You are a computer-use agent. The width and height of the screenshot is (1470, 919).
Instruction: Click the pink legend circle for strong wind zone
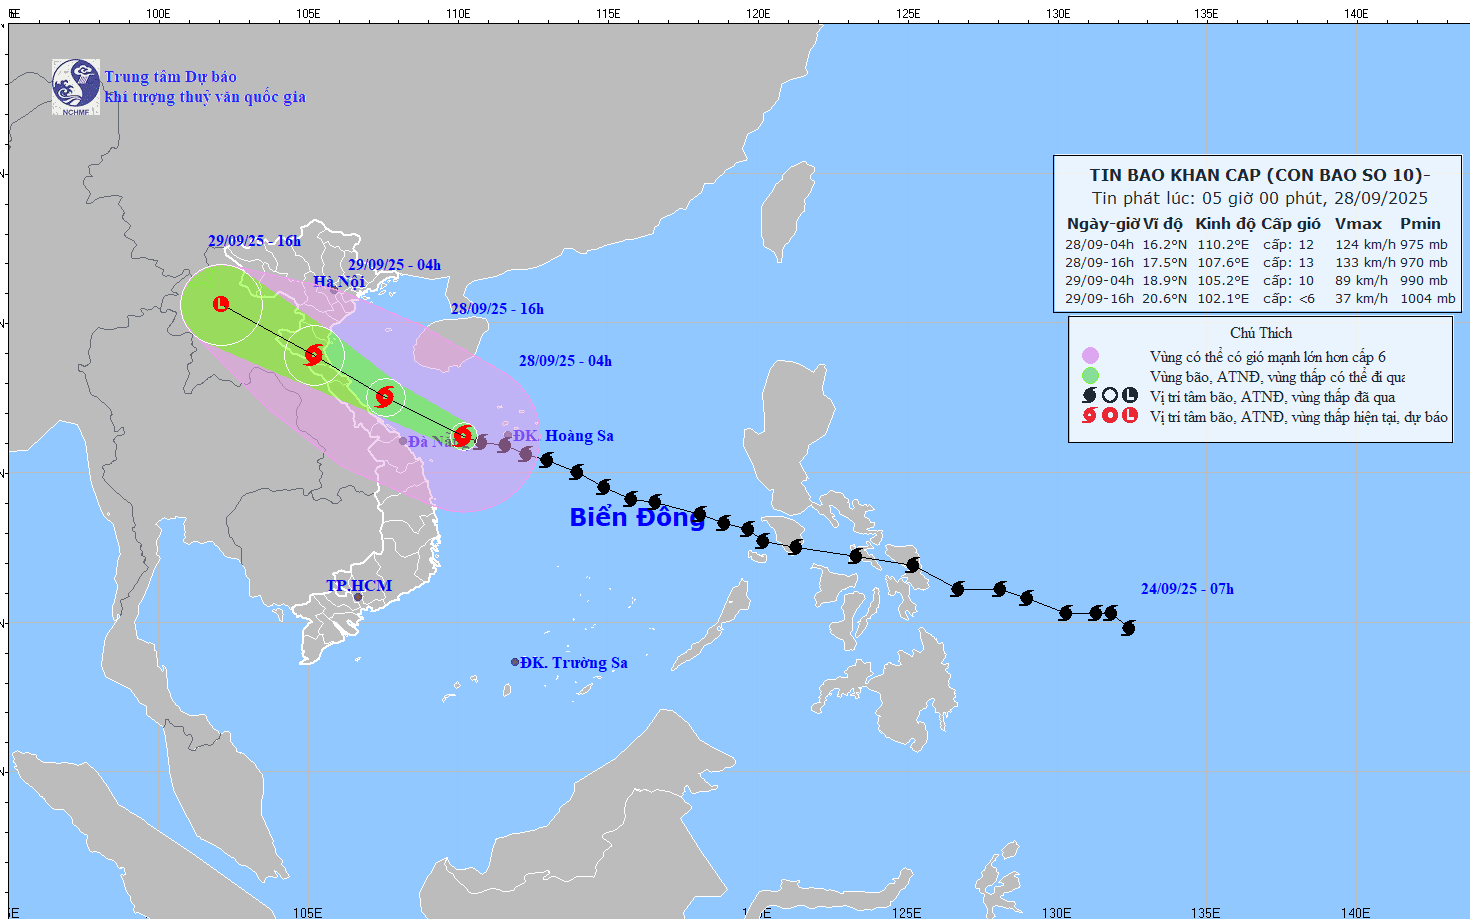[x=1090, y=356]
